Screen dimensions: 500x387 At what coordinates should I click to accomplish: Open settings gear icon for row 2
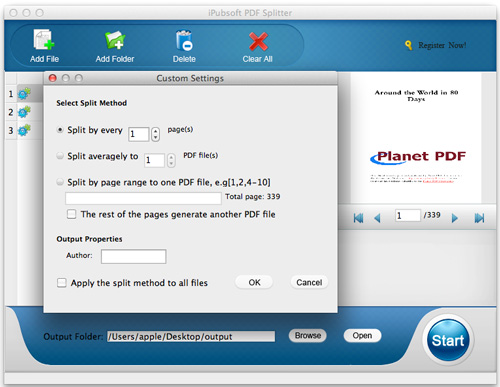click(x=24, y=112)
